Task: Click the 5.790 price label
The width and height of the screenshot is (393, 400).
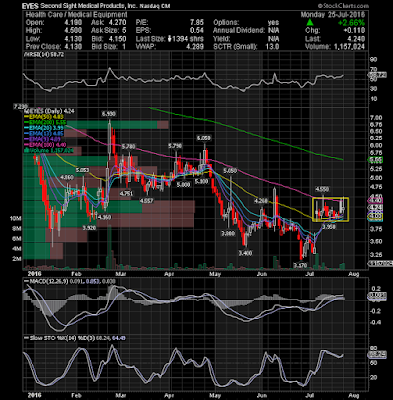Action: [x=175, y=146]
